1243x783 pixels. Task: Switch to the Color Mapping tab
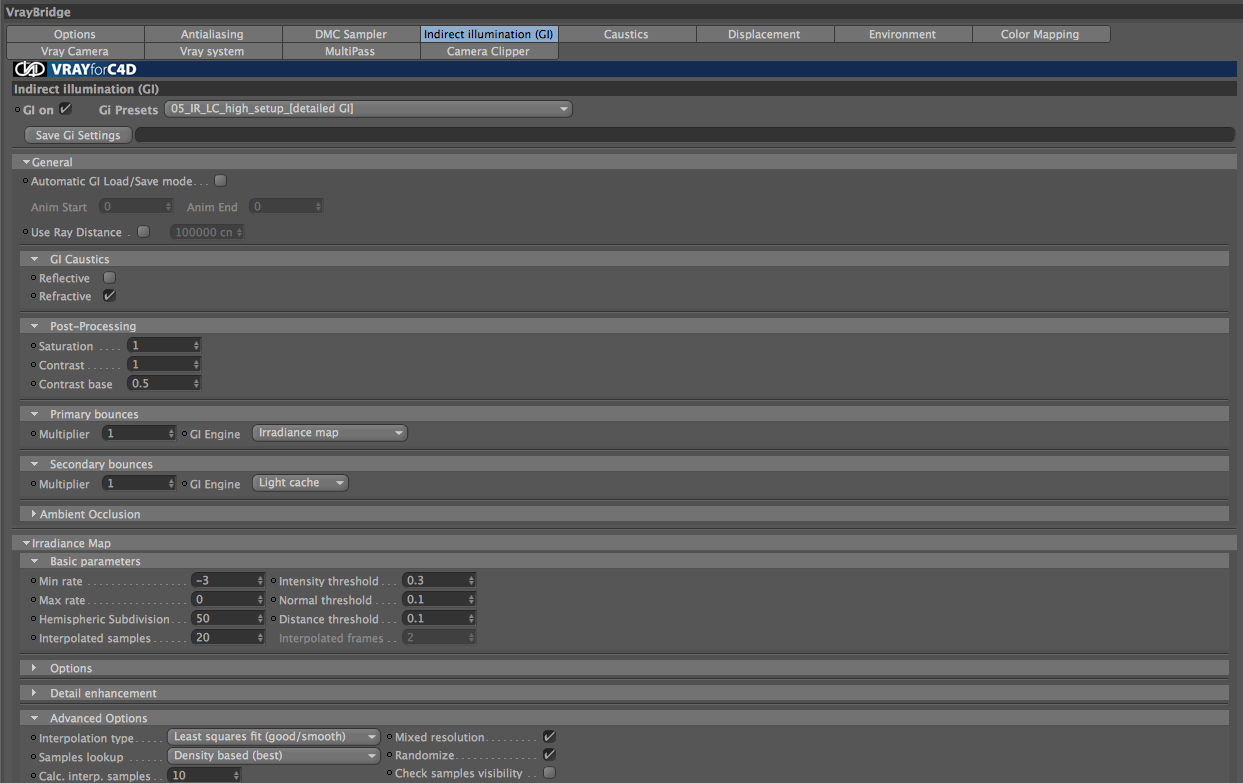(x=1041, y=34)
